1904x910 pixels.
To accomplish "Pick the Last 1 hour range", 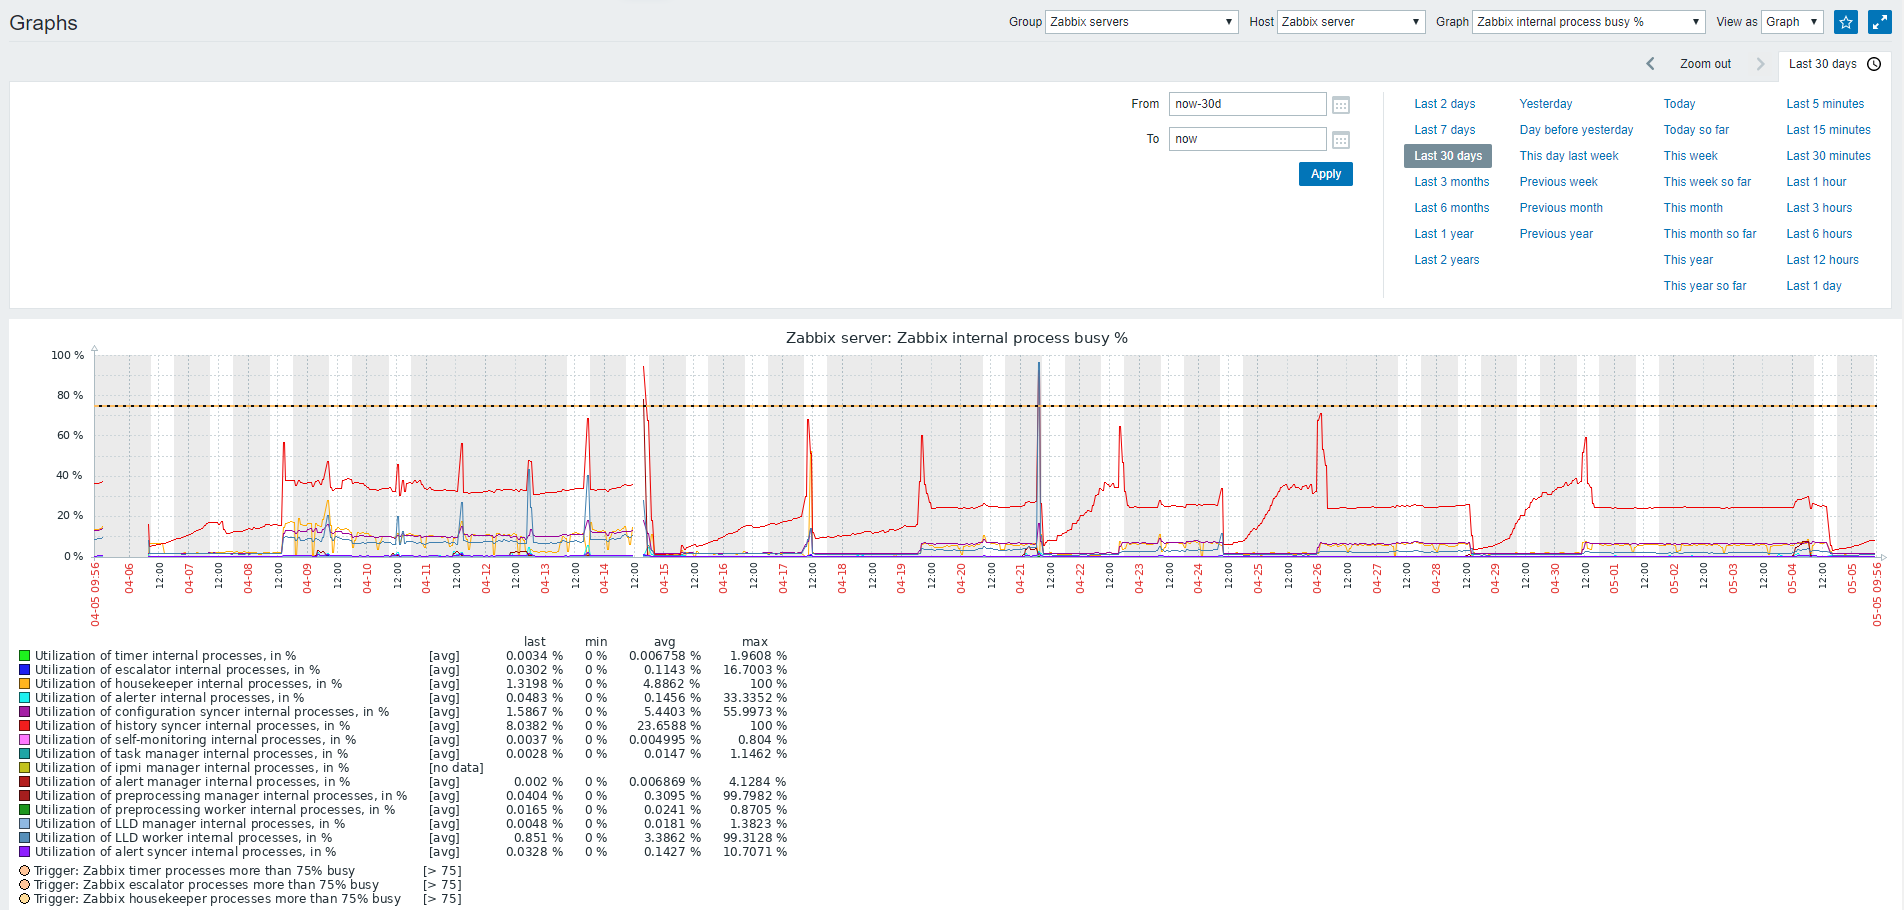I will (1816, 182).
